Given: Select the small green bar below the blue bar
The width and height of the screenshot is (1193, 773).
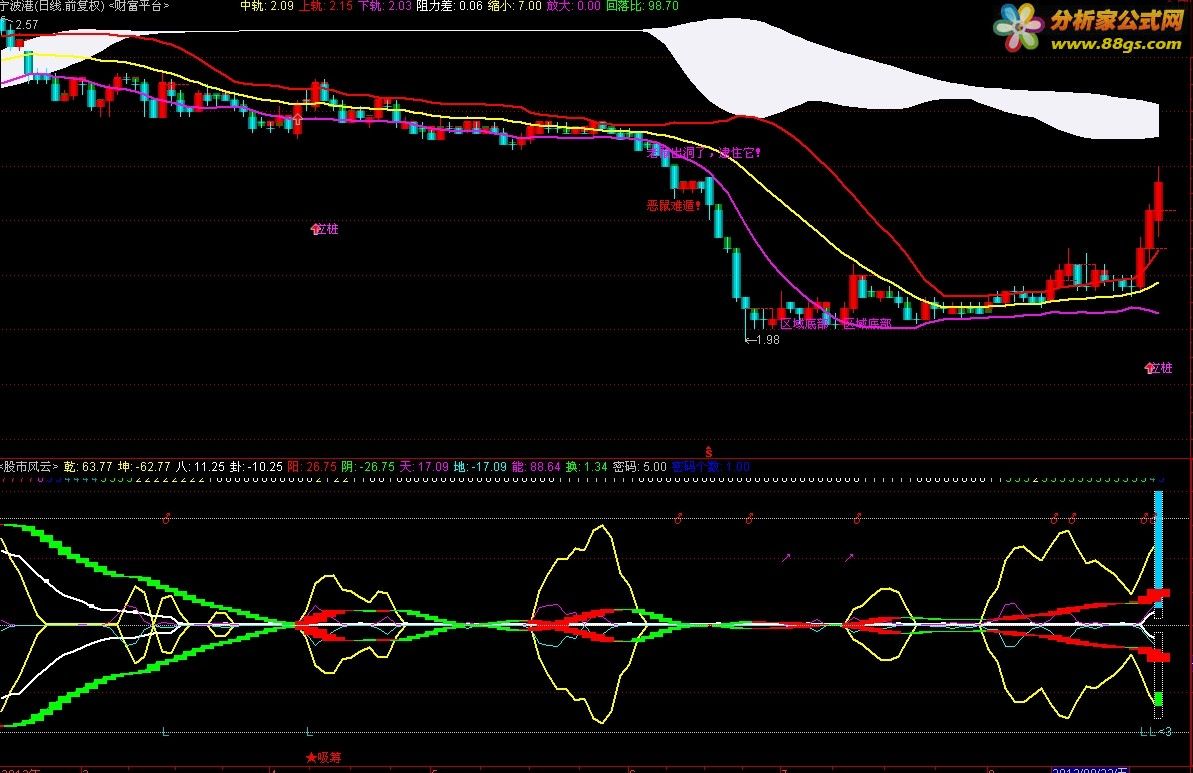Looking at the screenshot, I should [x=1159, y=700].
